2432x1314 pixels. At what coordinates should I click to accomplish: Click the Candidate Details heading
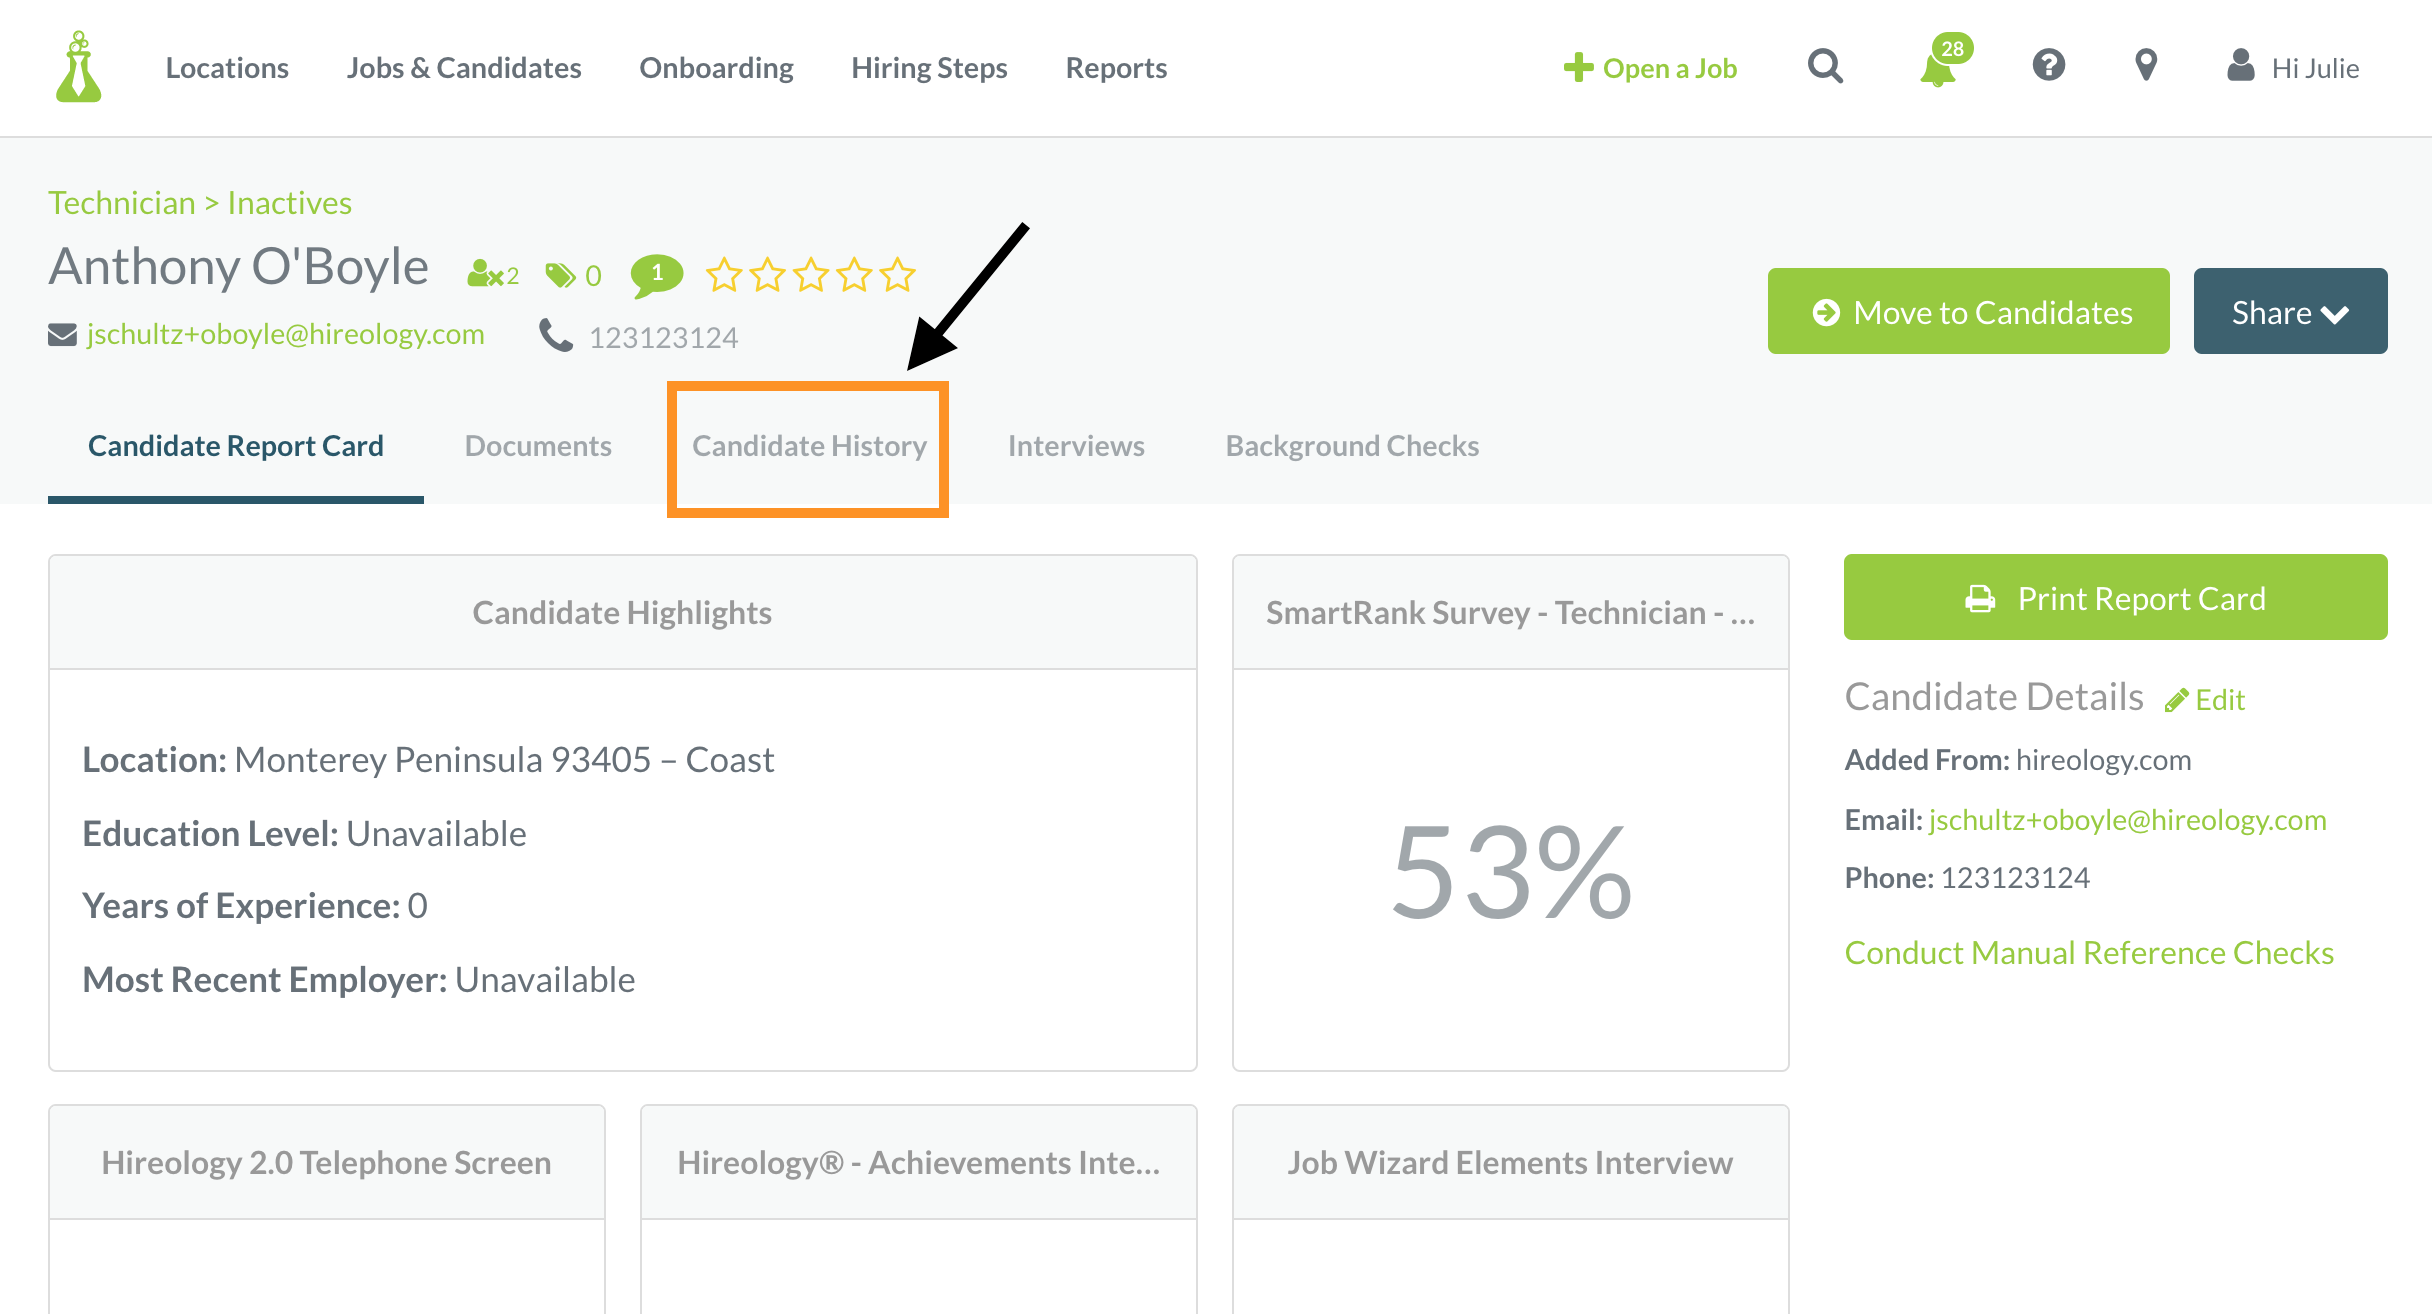(x=1993, y=697)
